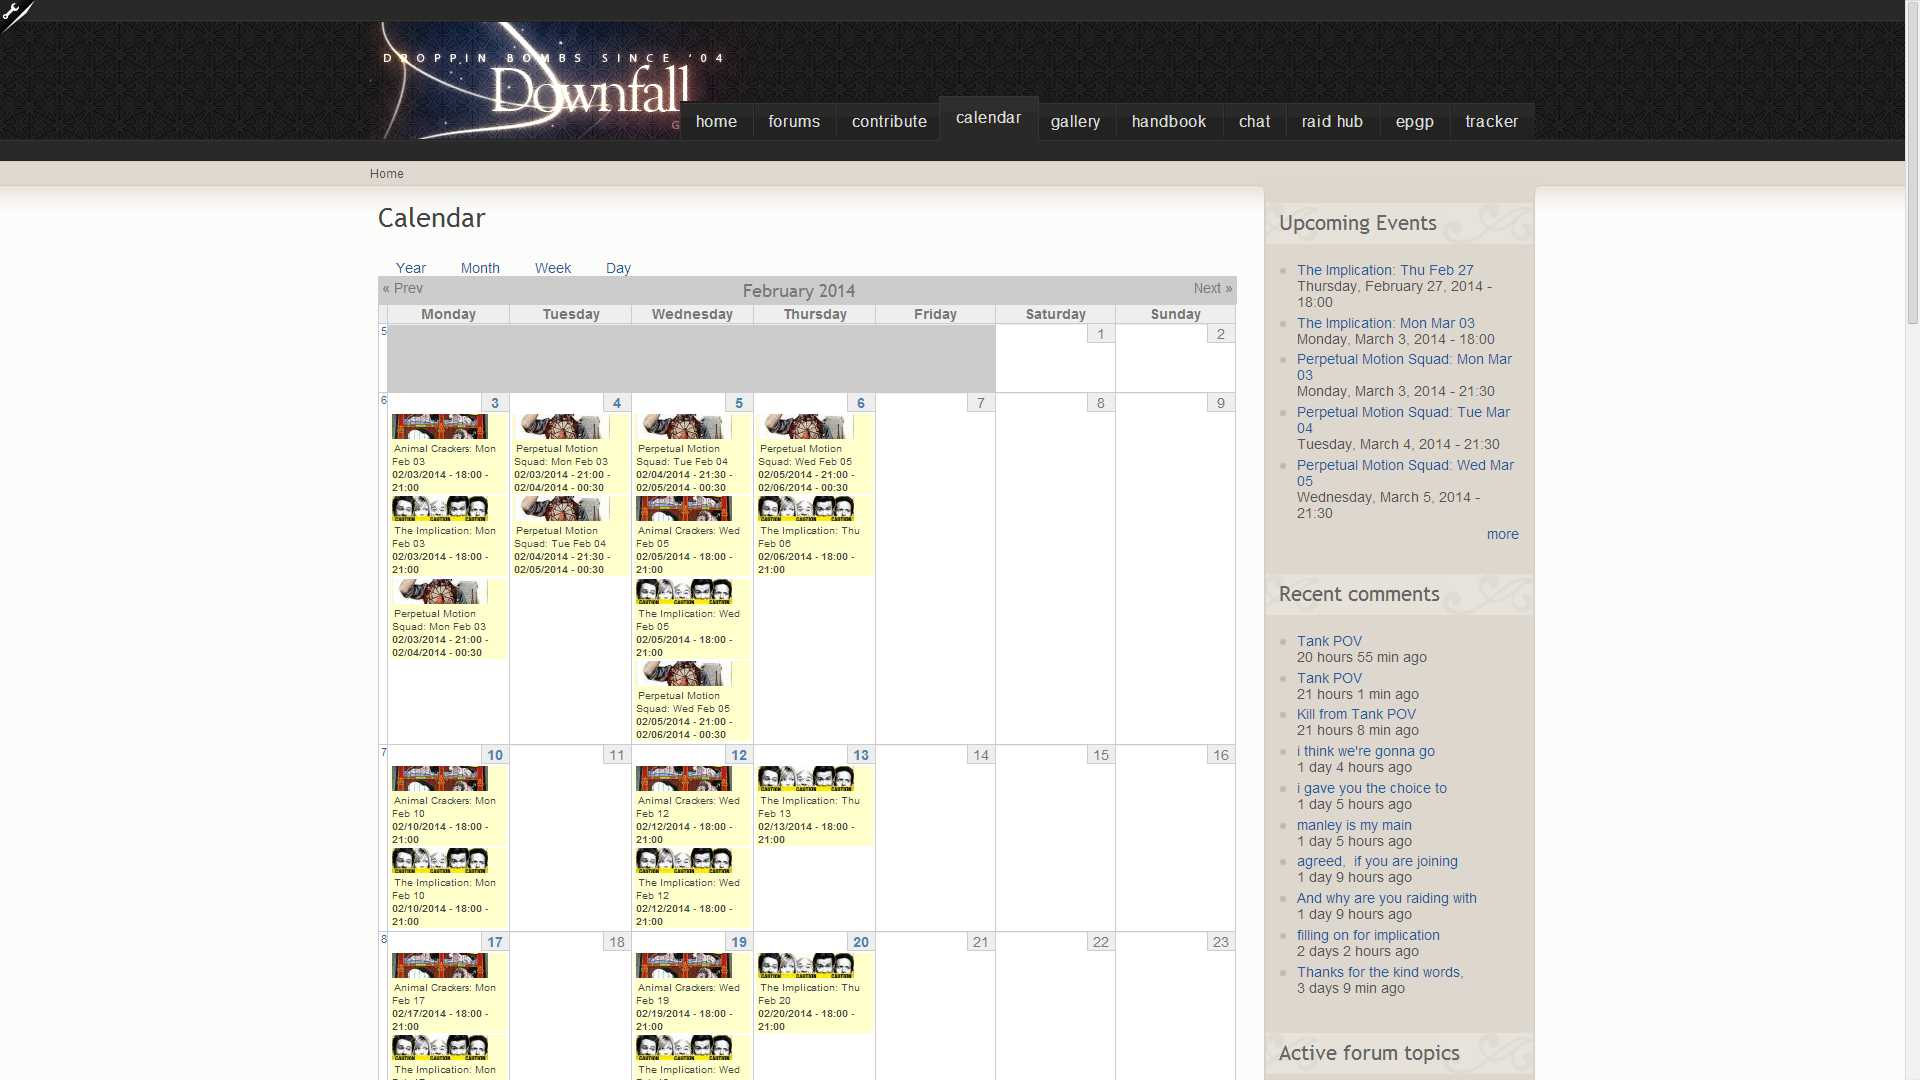Click the more link under Upcoming Events

click(1501, 534)
